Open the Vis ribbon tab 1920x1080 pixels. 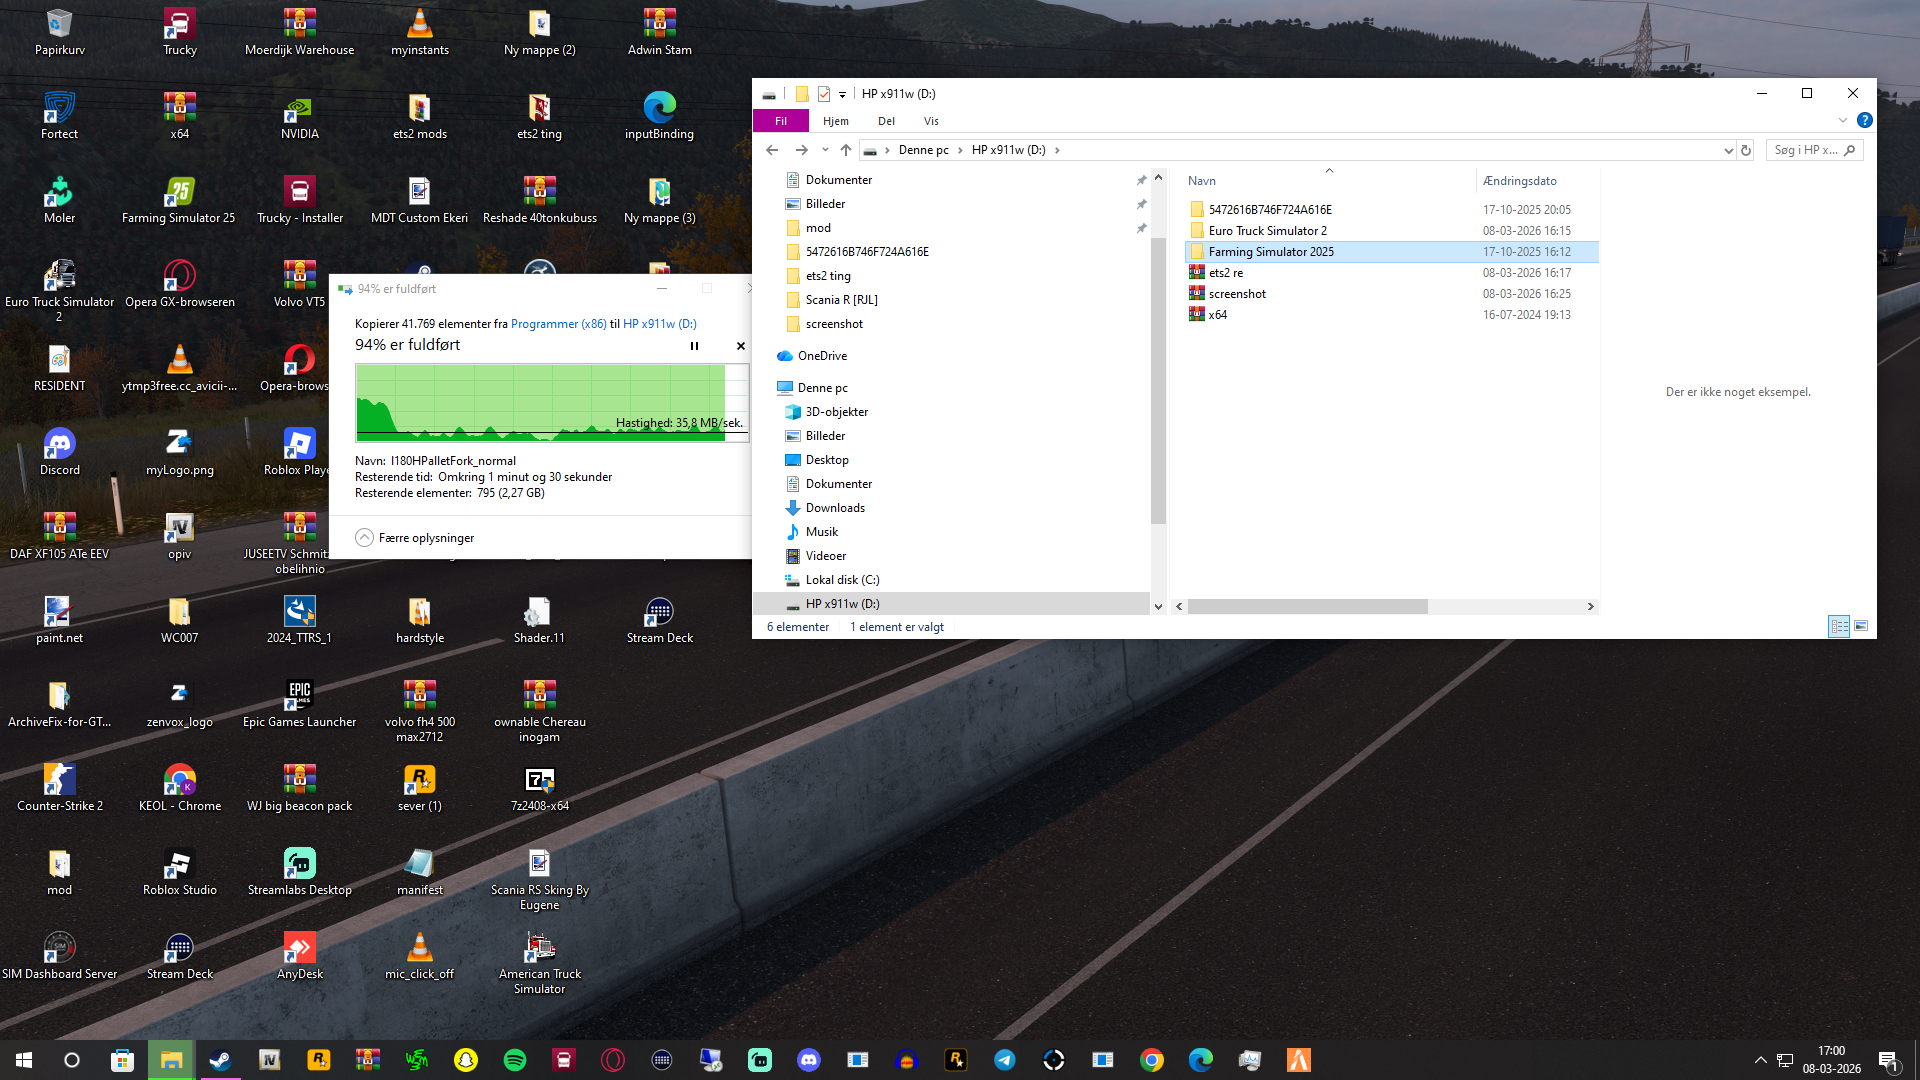931,121
